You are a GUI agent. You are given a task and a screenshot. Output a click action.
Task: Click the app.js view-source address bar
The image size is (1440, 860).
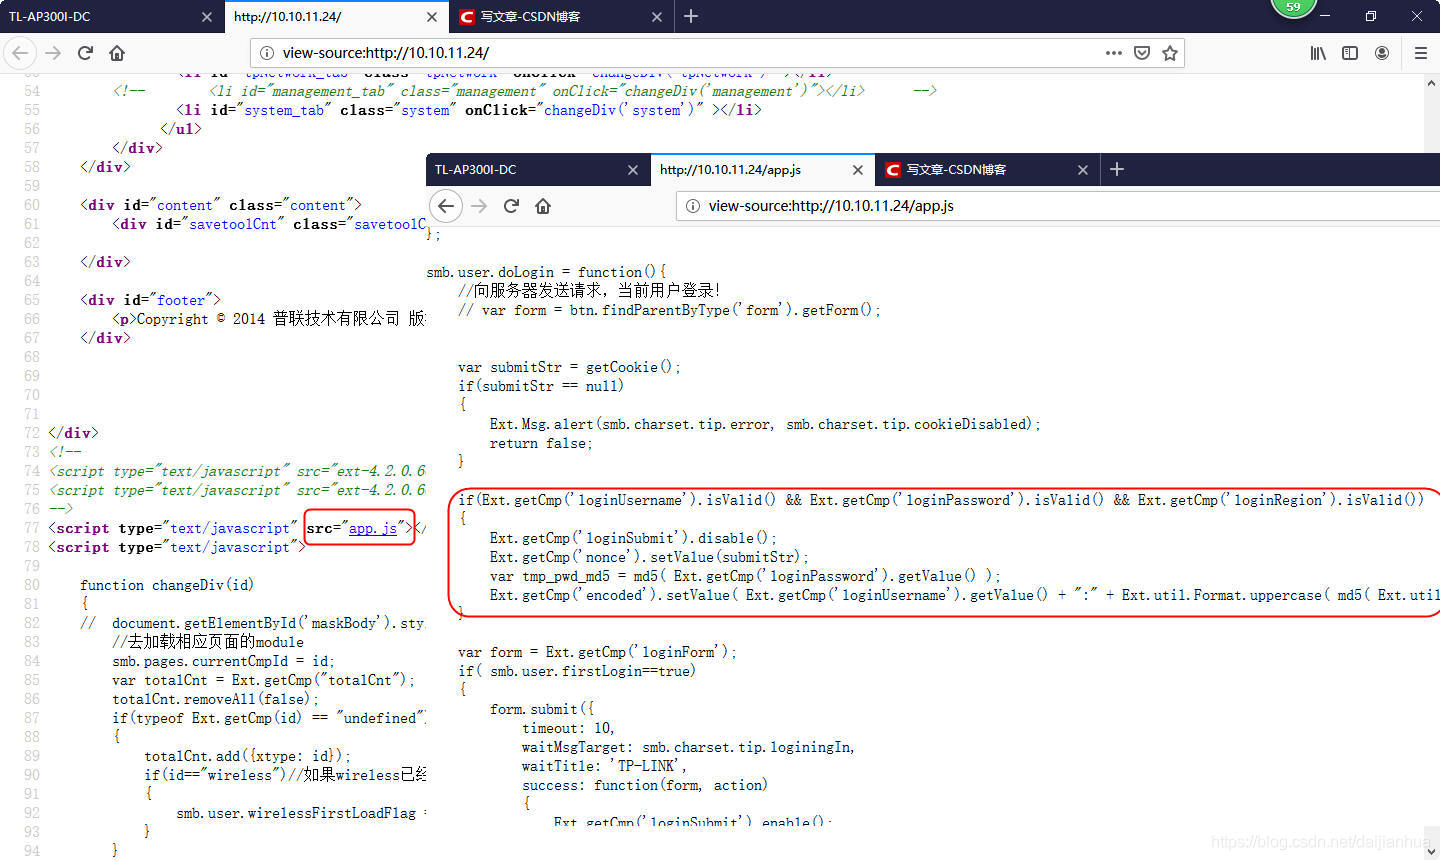(x=1058, y=206)
